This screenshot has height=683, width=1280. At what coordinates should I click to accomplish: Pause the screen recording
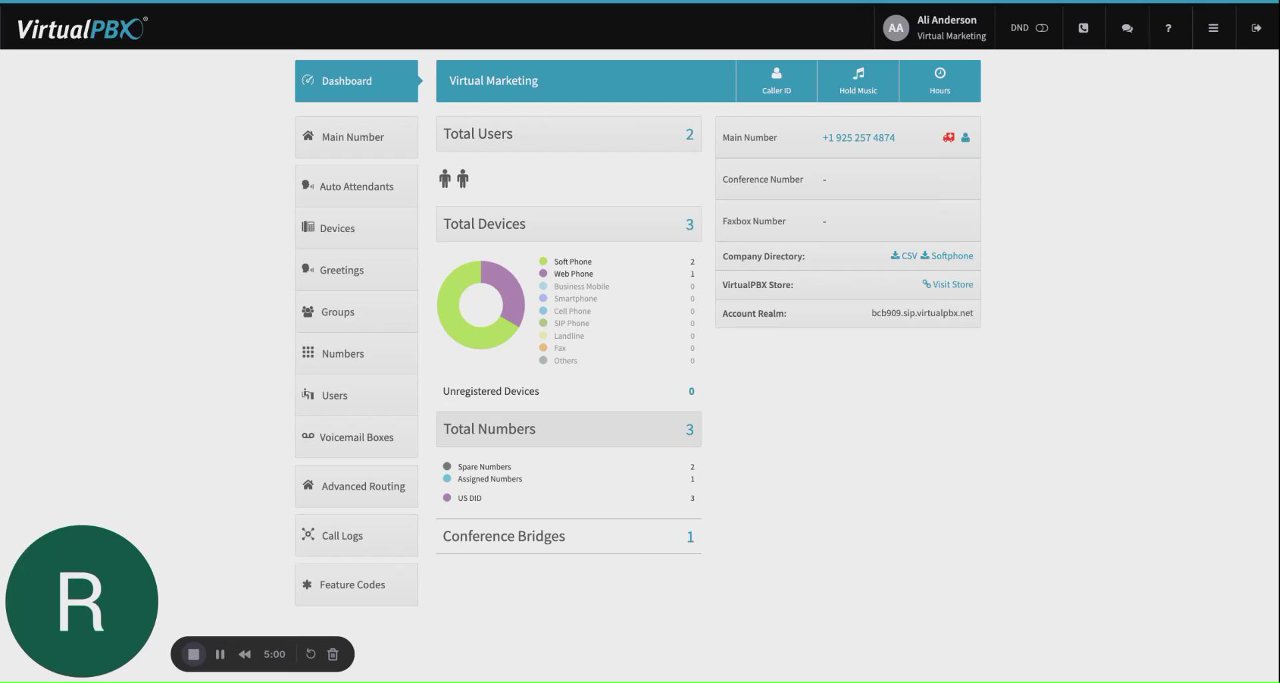220,654
